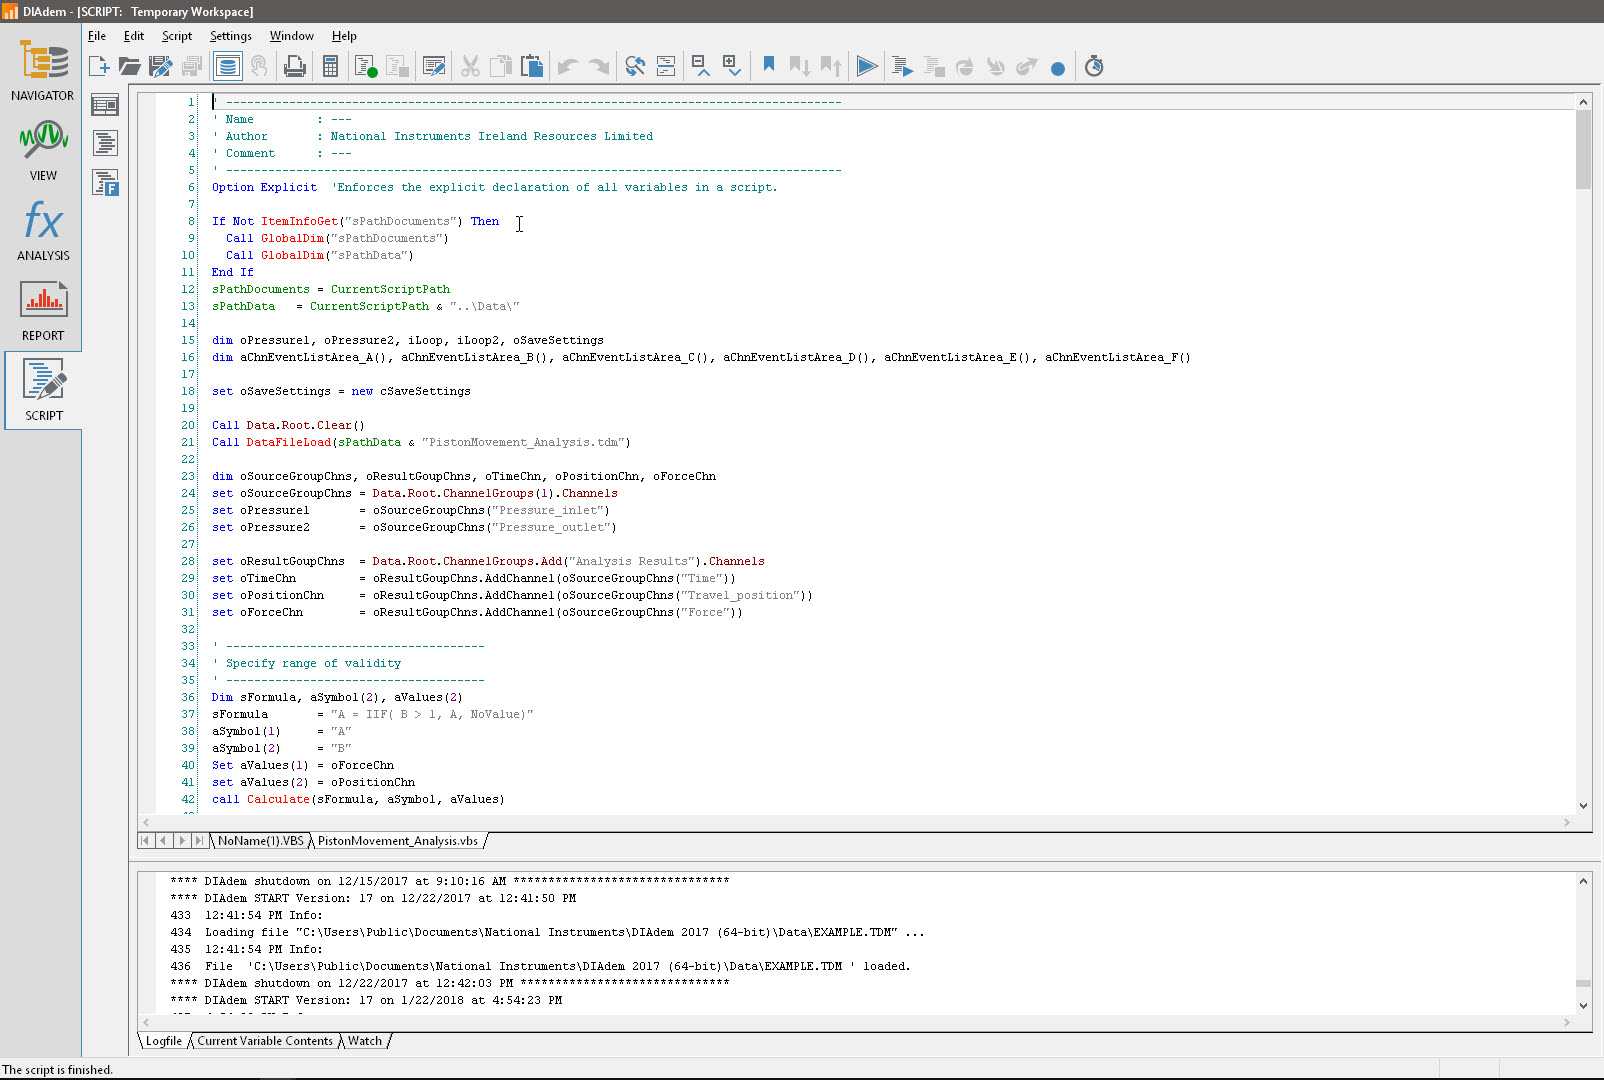Open the REPORT panel
The width and height of the screenshot is (1604, 1080).
42,310
